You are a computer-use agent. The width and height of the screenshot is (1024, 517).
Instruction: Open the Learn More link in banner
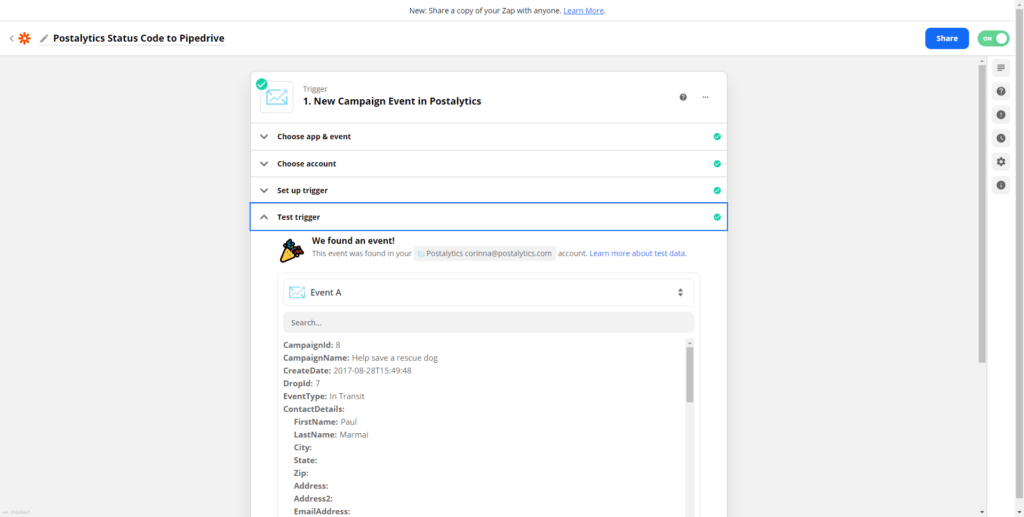(584, 10)
